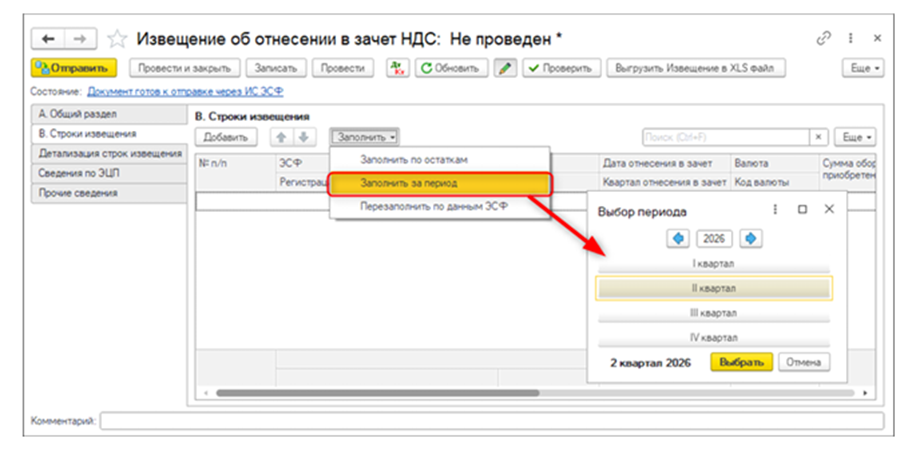Open the Дт/Кт postings icon
The height and width of the screenshot is (458, 916).
pyautogui.click(x=400, y=68)
